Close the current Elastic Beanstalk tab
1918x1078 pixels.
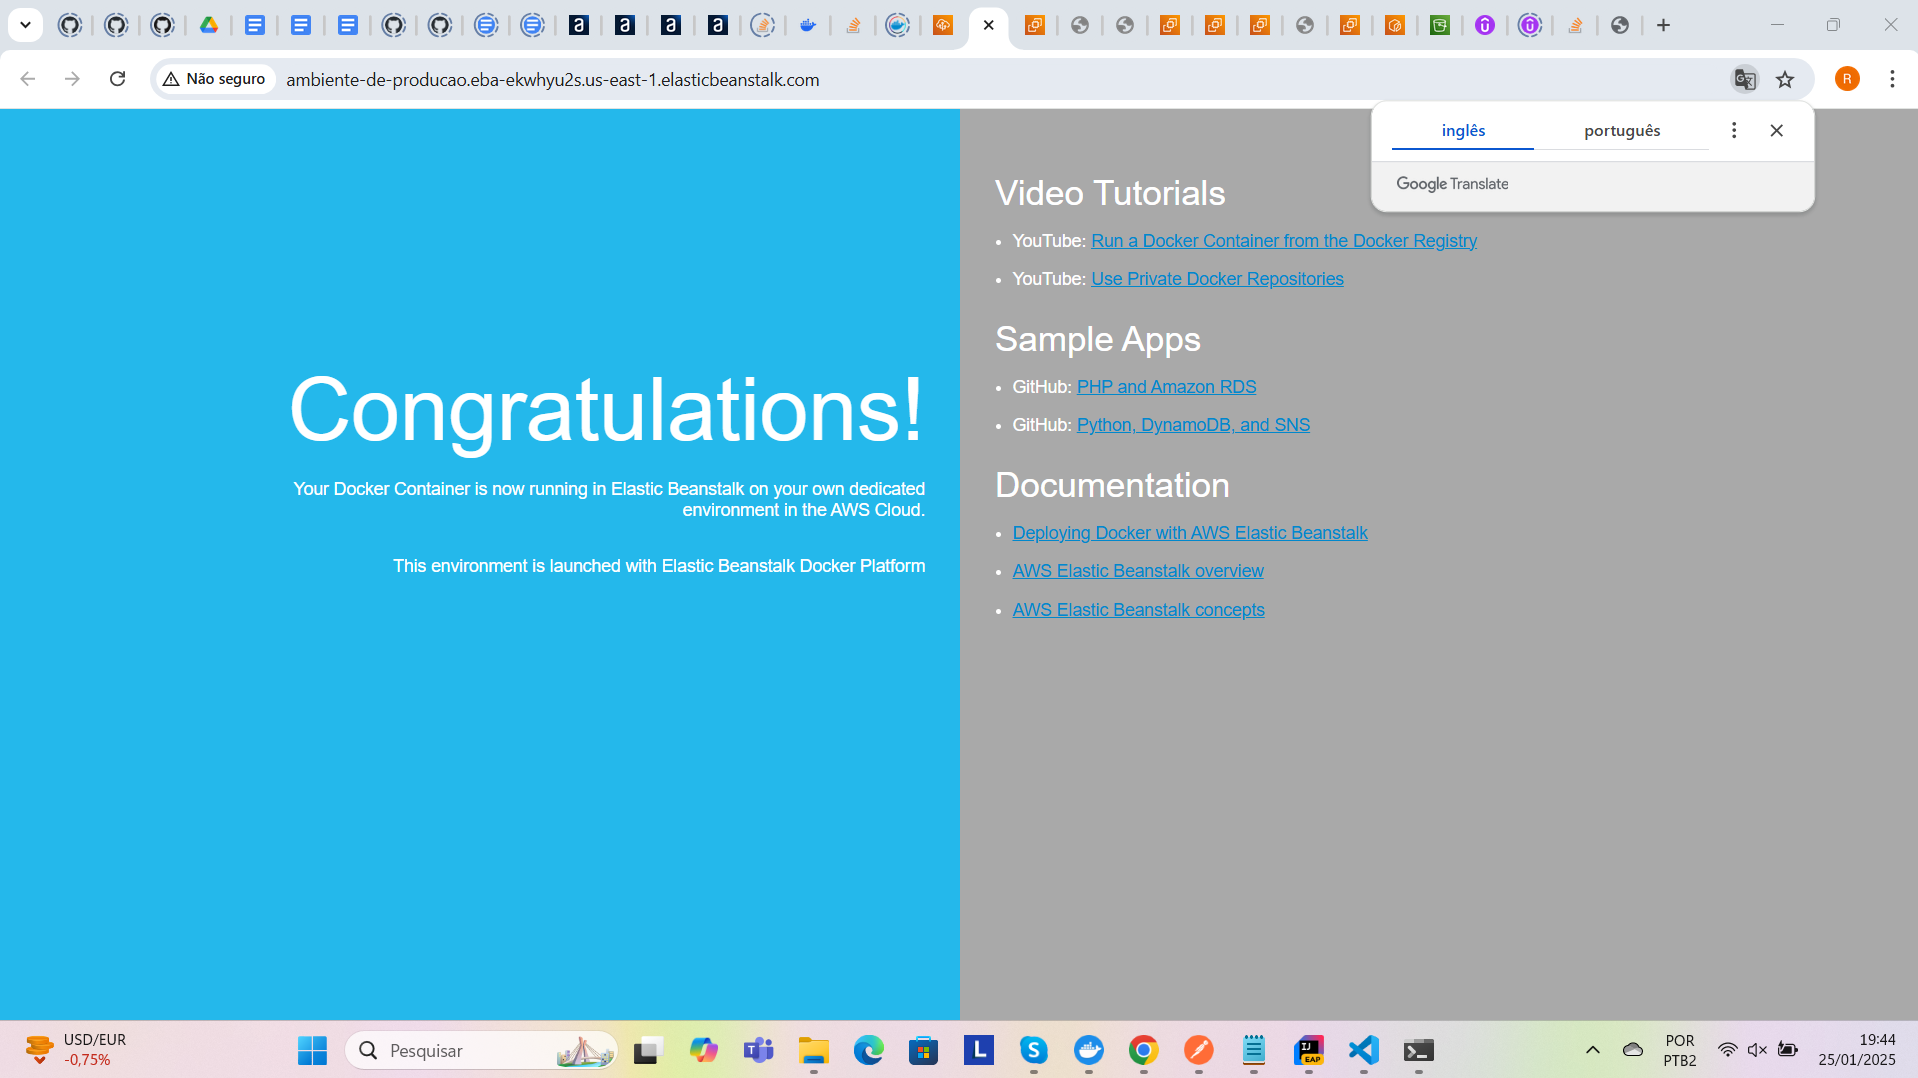[989, 25]
